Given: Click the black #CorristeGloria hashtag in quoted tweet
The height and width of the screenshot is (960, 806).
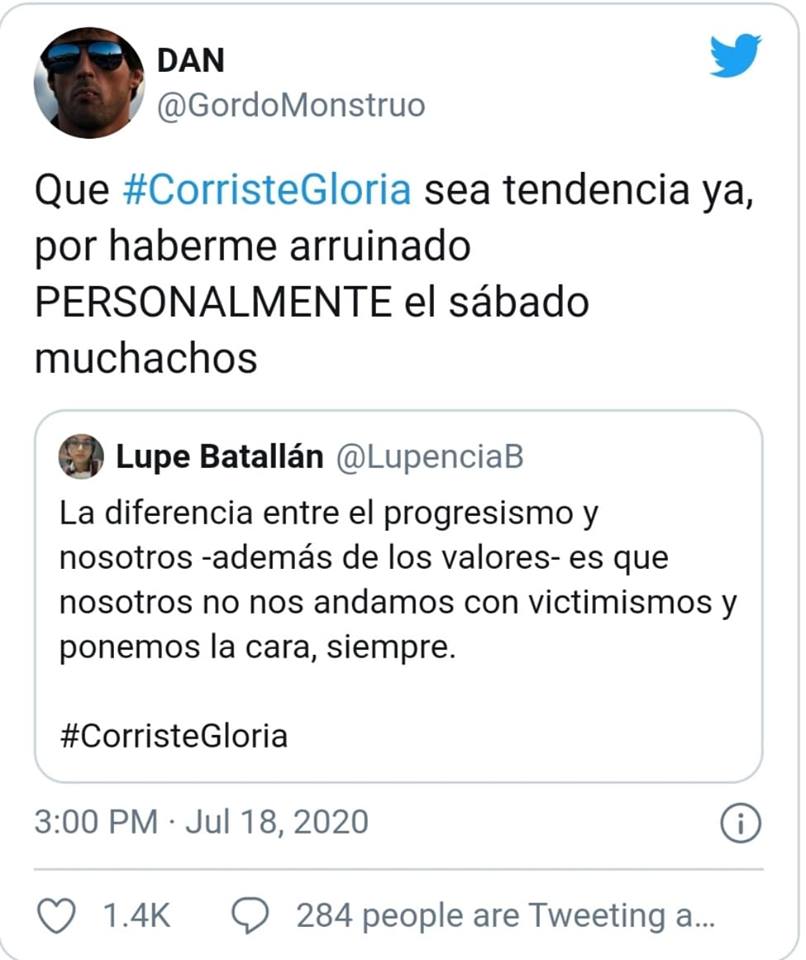Looking at the screenshot, I should pos(174,737).
